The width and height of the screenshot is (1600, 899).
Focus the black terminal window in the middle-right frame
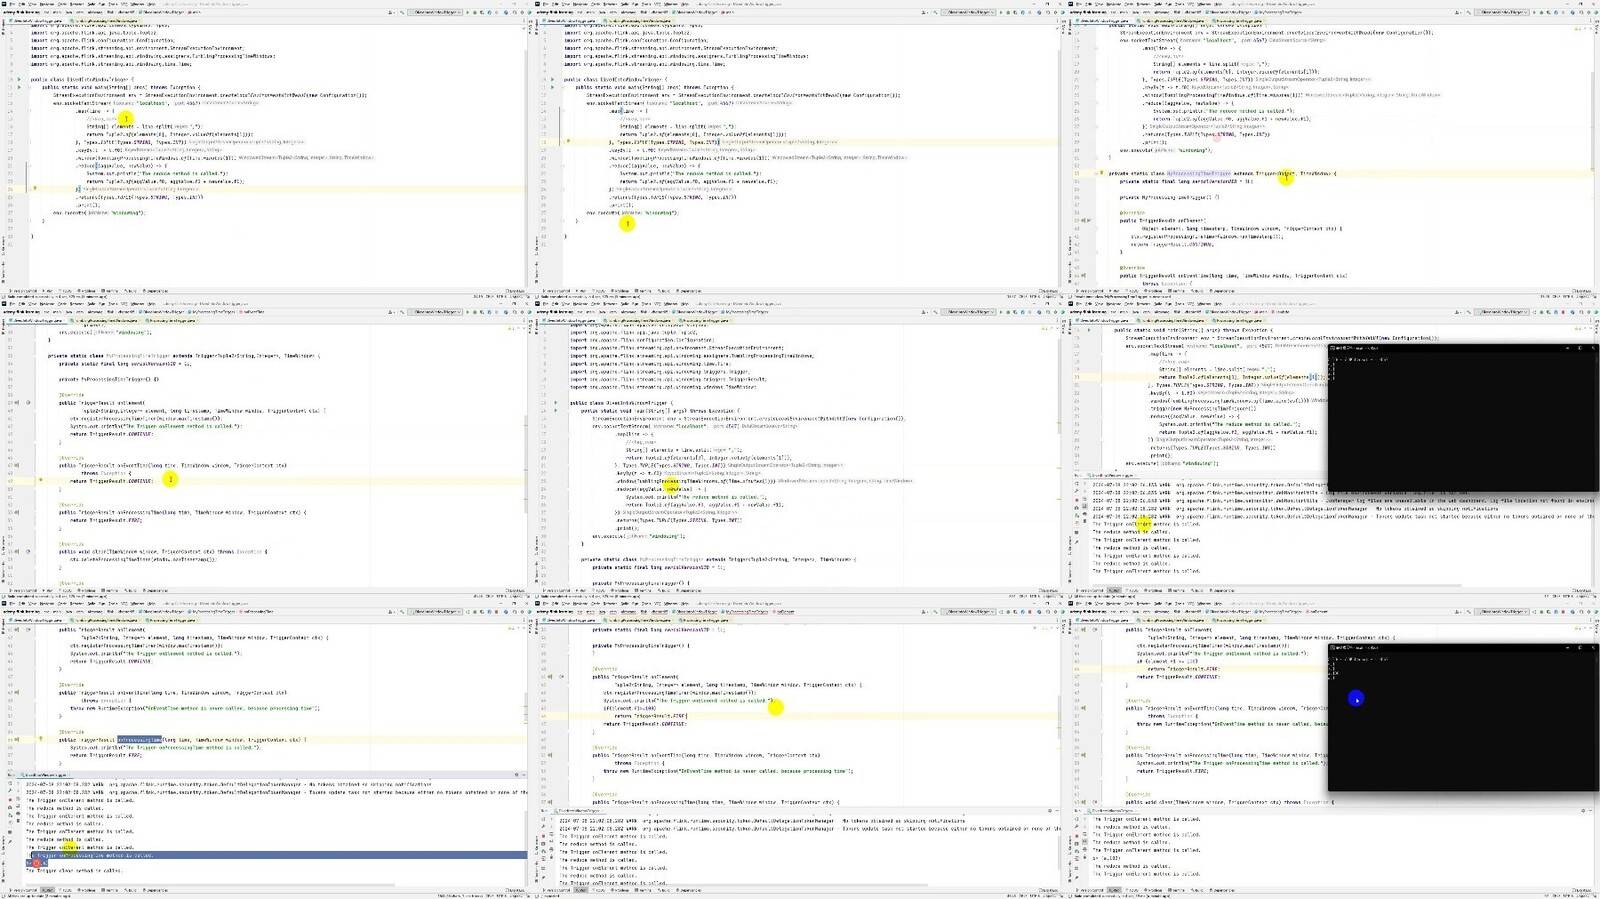1463,418
